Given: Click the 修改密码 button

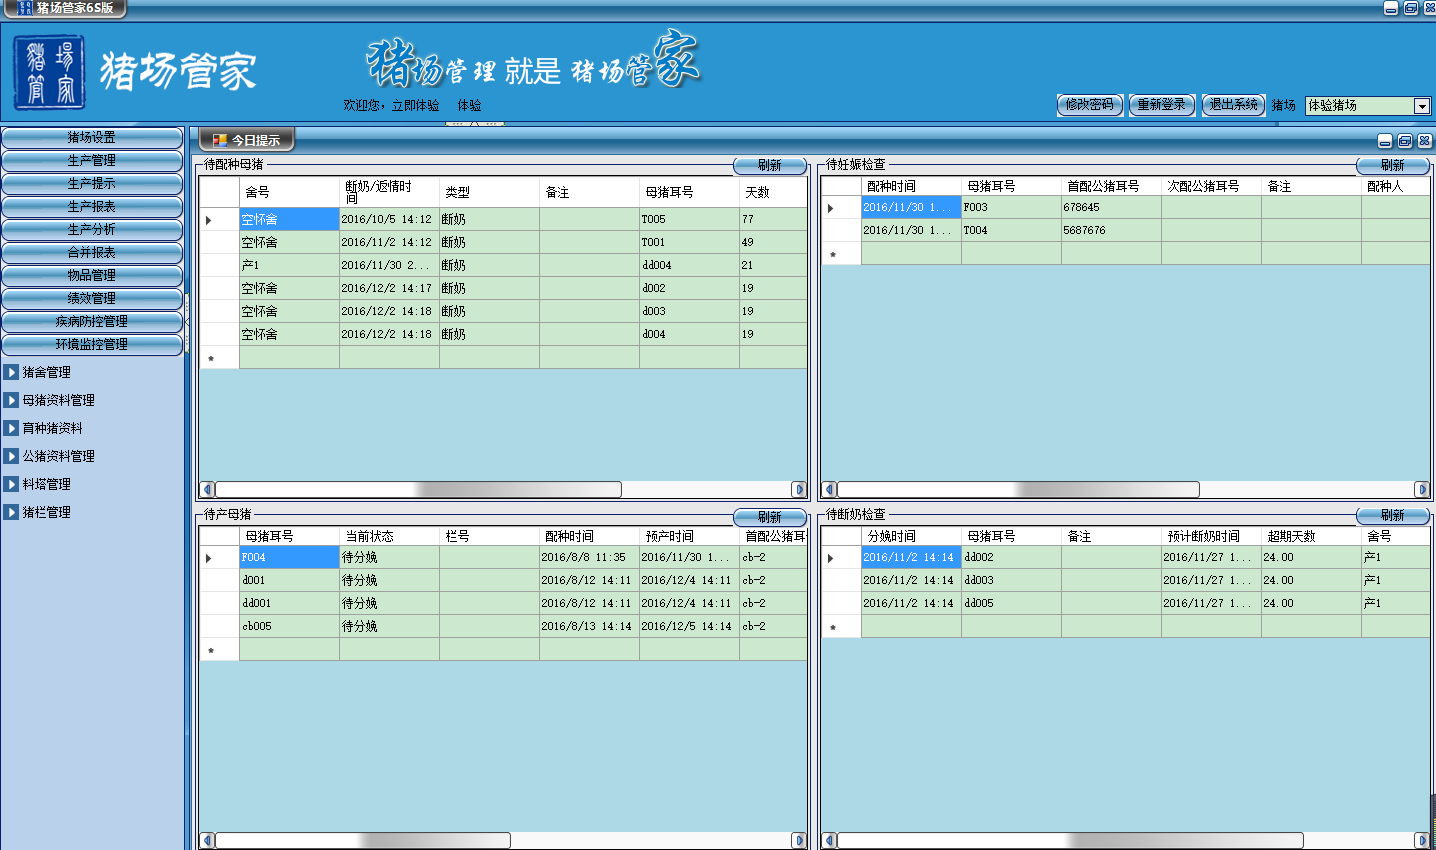Looking at the screenshot, I should pos(1090,105).
